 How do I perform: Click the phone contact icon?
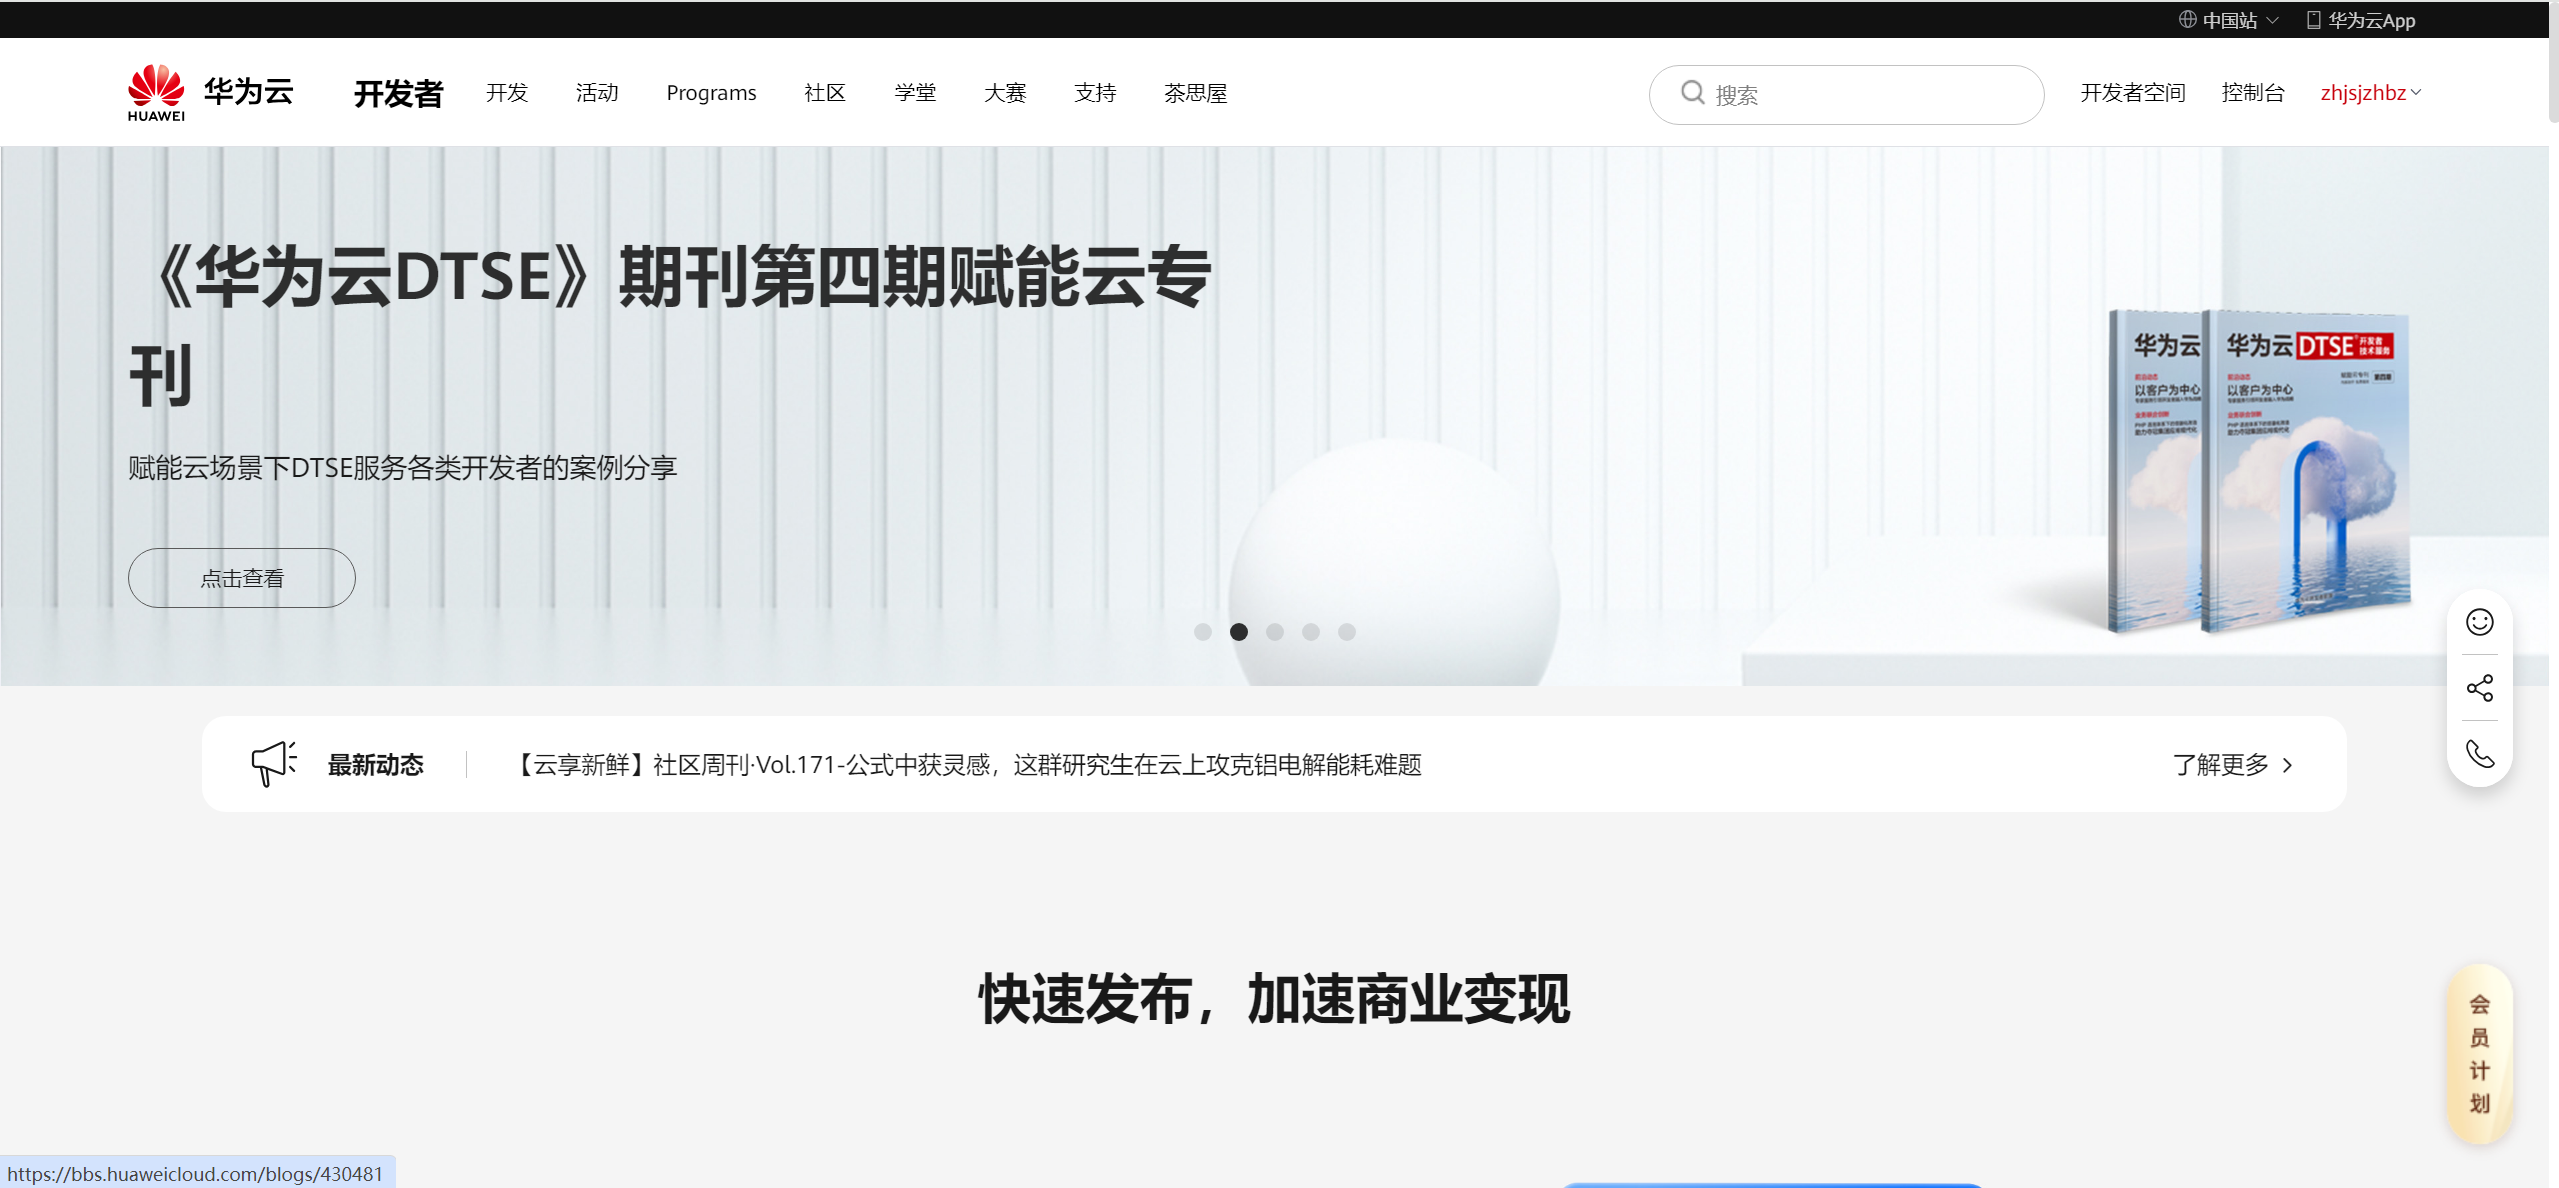2479,753
